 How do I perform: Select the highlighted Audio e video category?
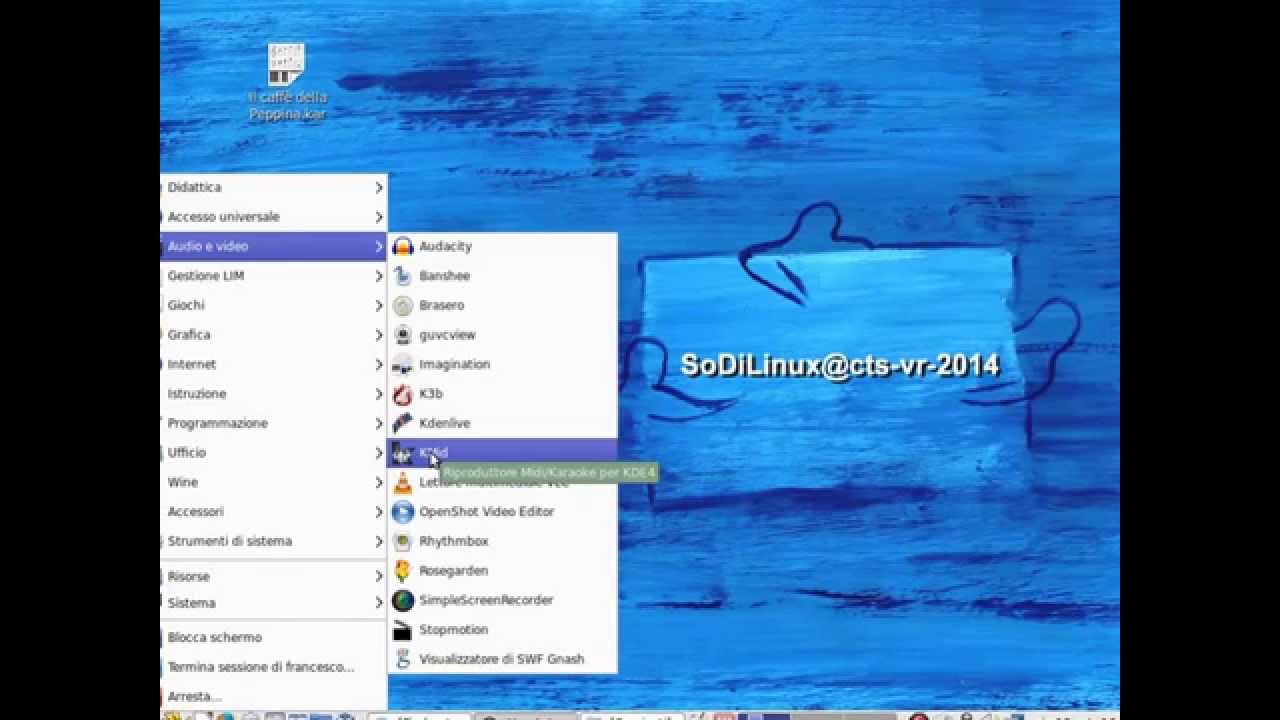click(273, 246)
